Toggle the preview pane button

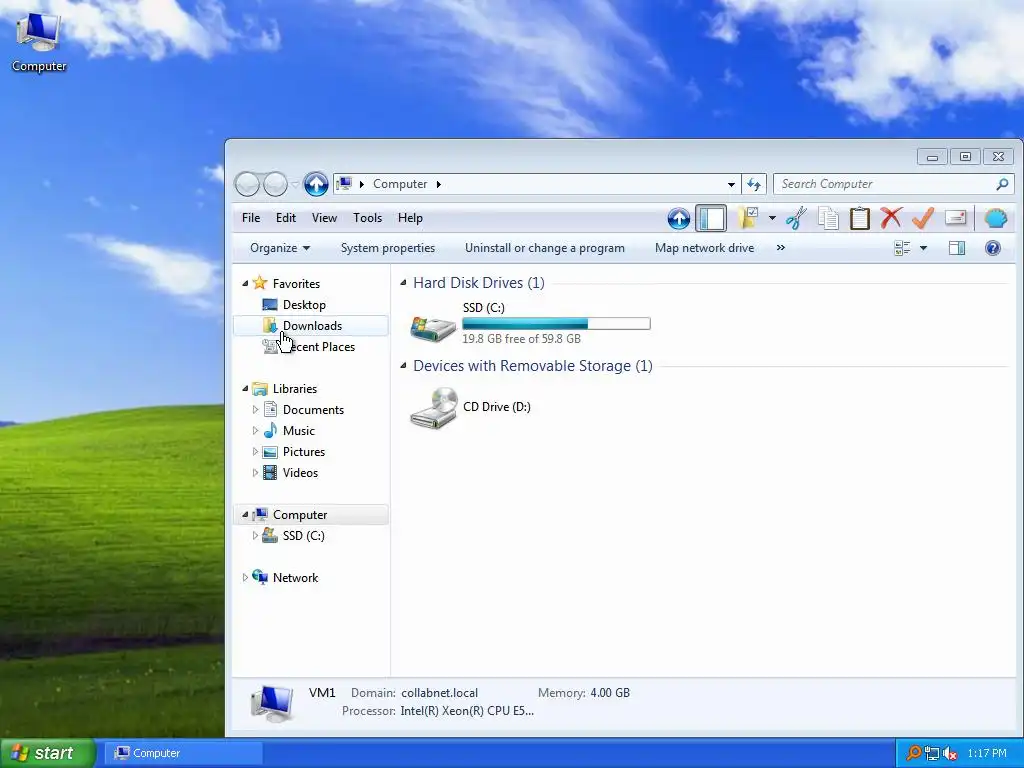(x=957, y=248)
